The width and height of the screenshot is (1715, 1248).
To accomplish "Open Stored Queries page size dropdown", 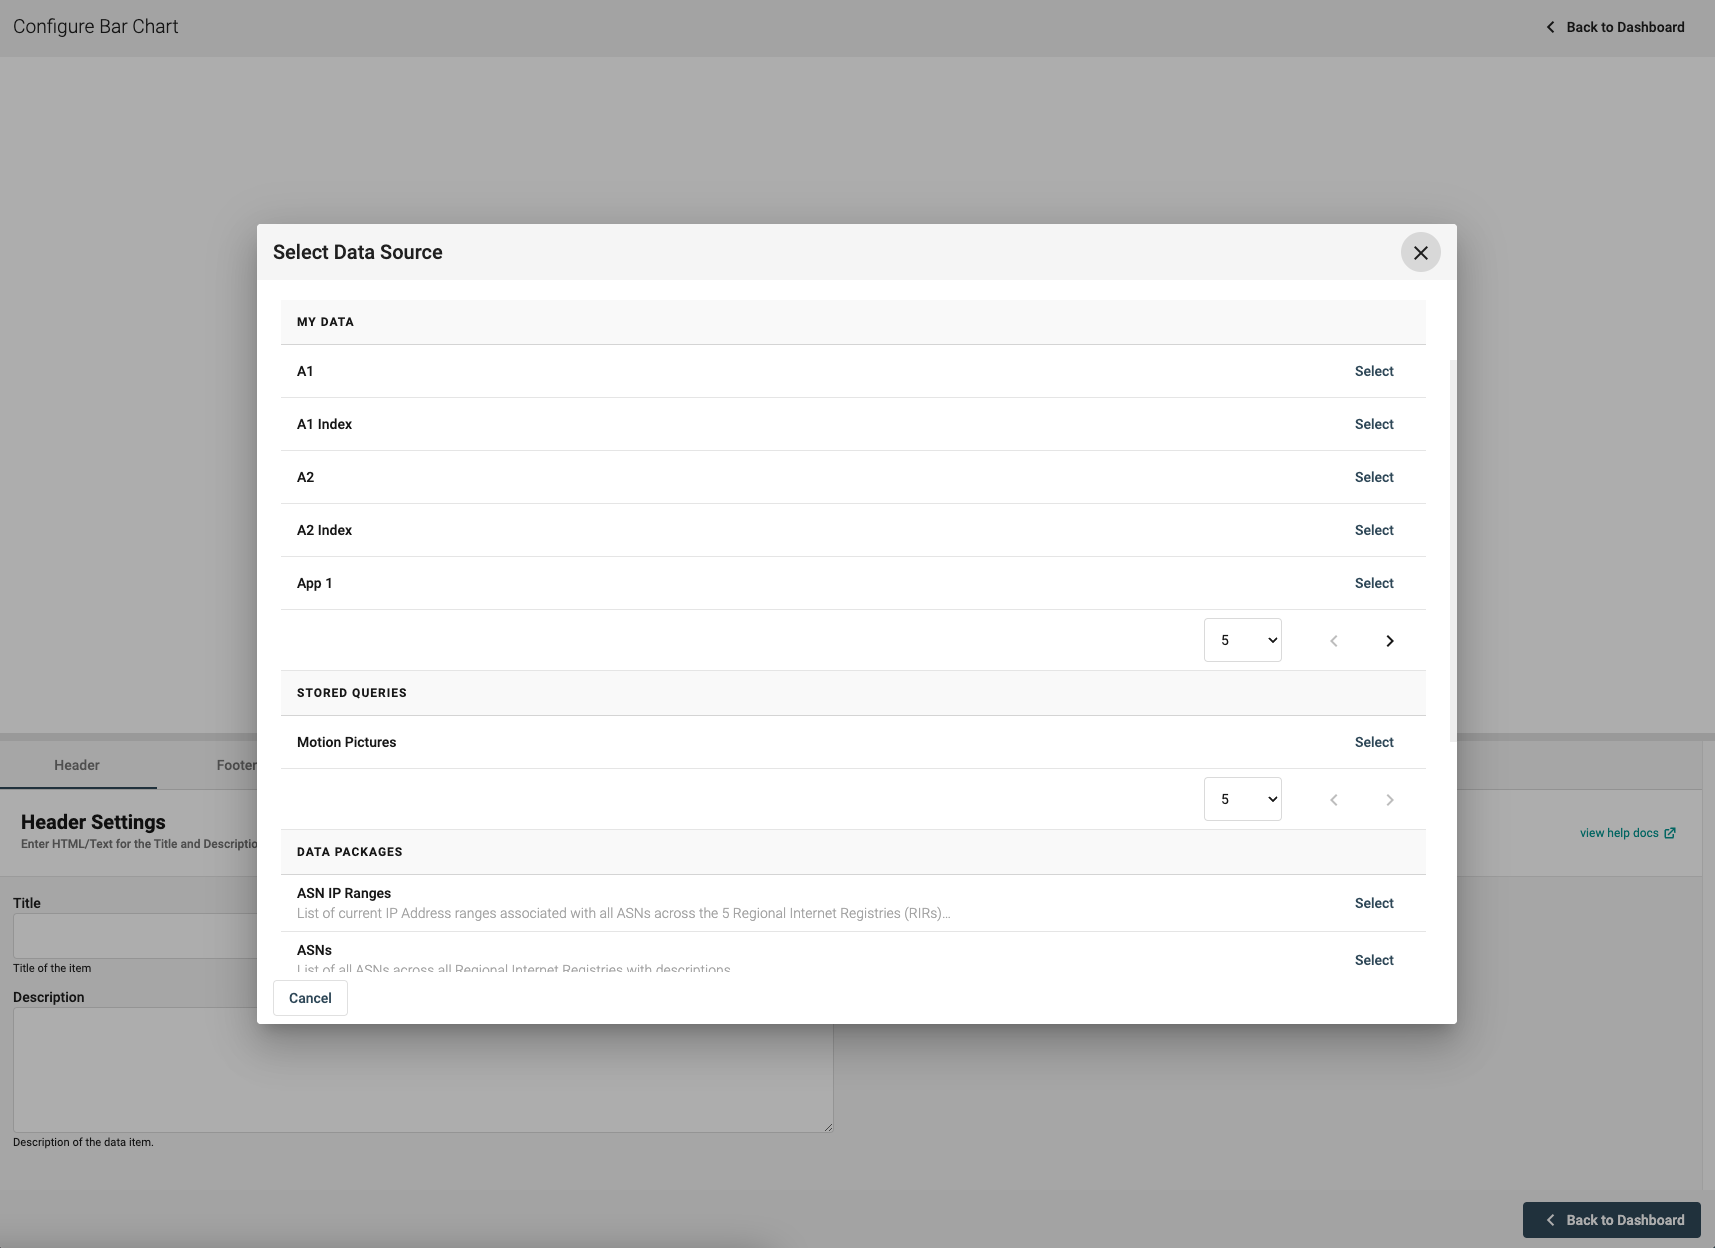I will point(1242,799).
